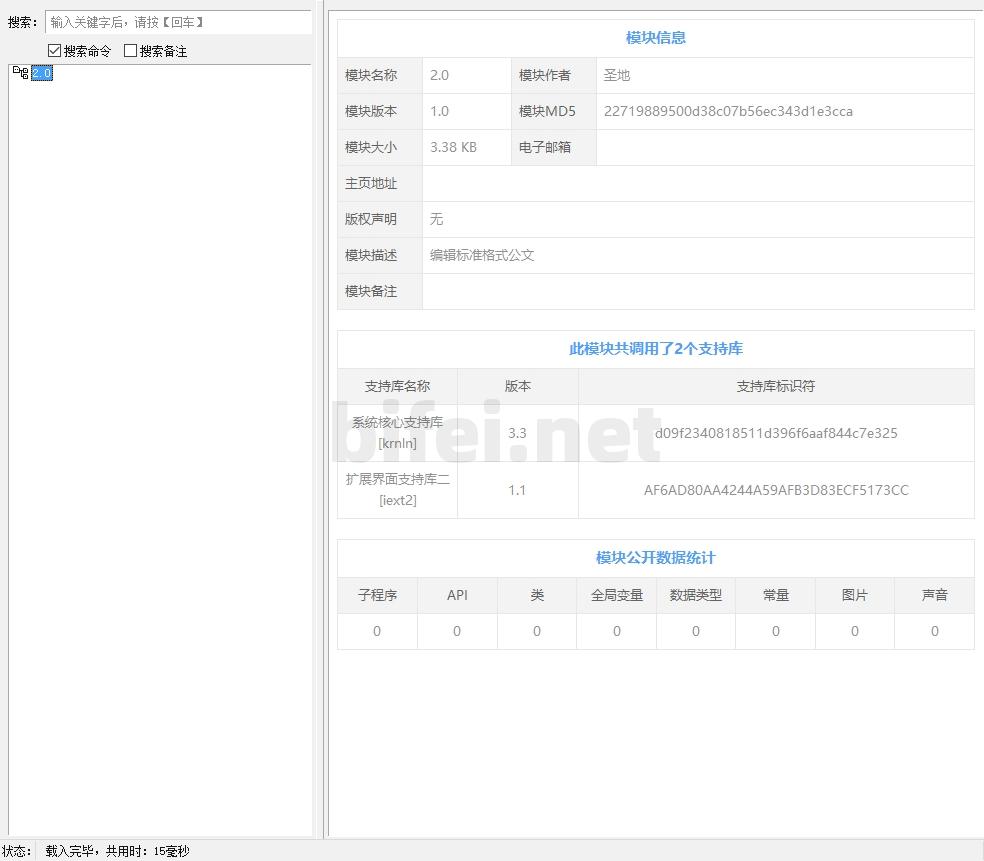Viewport: 984px width, 861px height.
Task: Click the 子程序 column header
Action: 377,595
